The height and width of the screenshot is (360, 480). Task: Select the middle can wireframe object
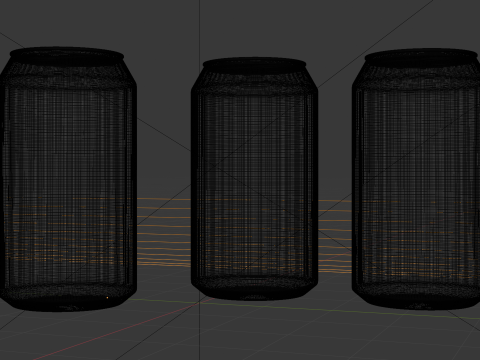254,179
